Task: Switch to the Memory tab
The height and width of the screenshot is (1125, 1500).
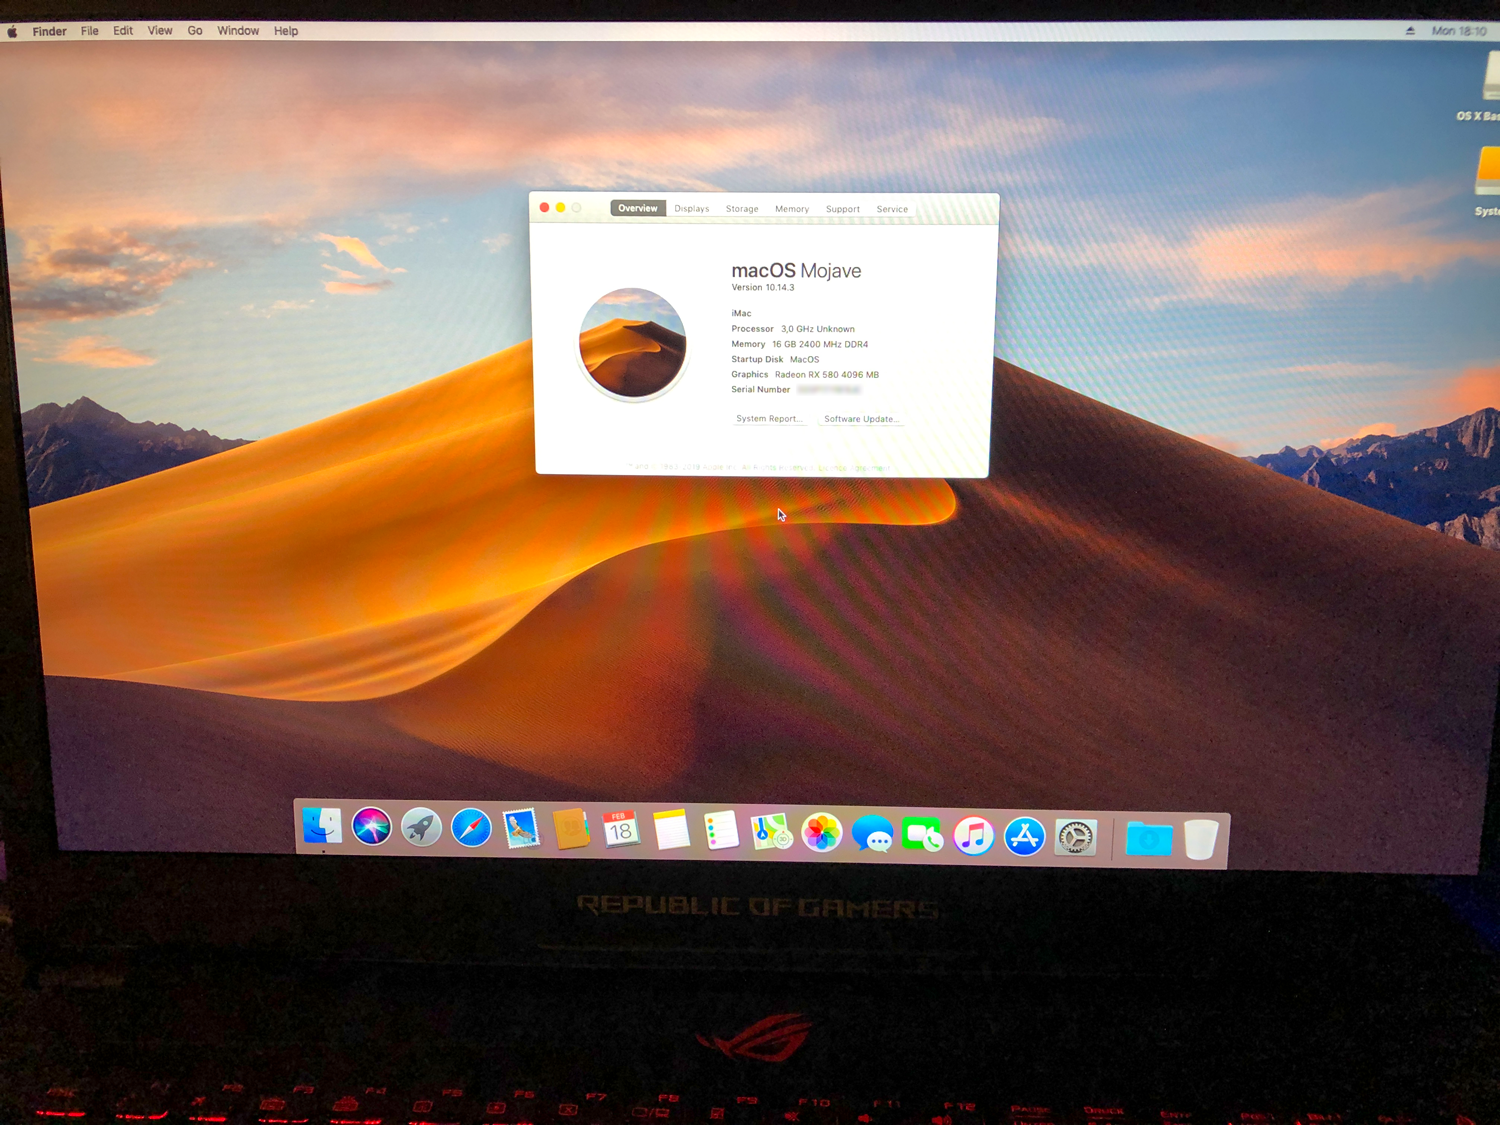Action: click(792, 209)
